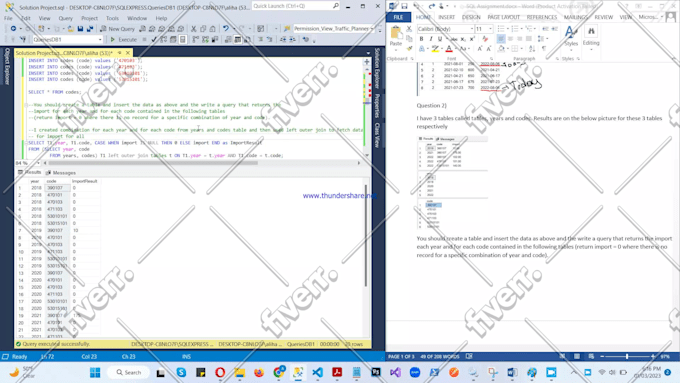The height and width of the screenshot is (383, 680).
Task: Click the Save icon in SSMS toolbar
Action: 80,29
